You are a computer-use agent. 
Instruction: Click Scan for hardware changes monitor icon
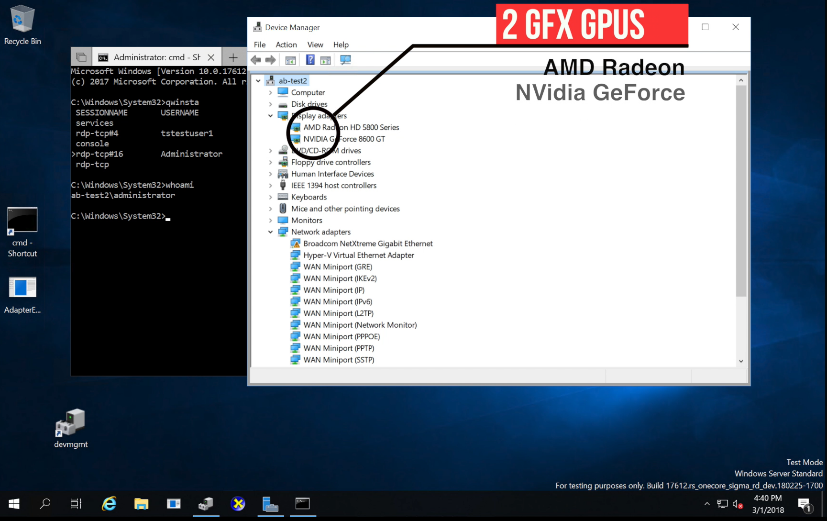[345, 60]
